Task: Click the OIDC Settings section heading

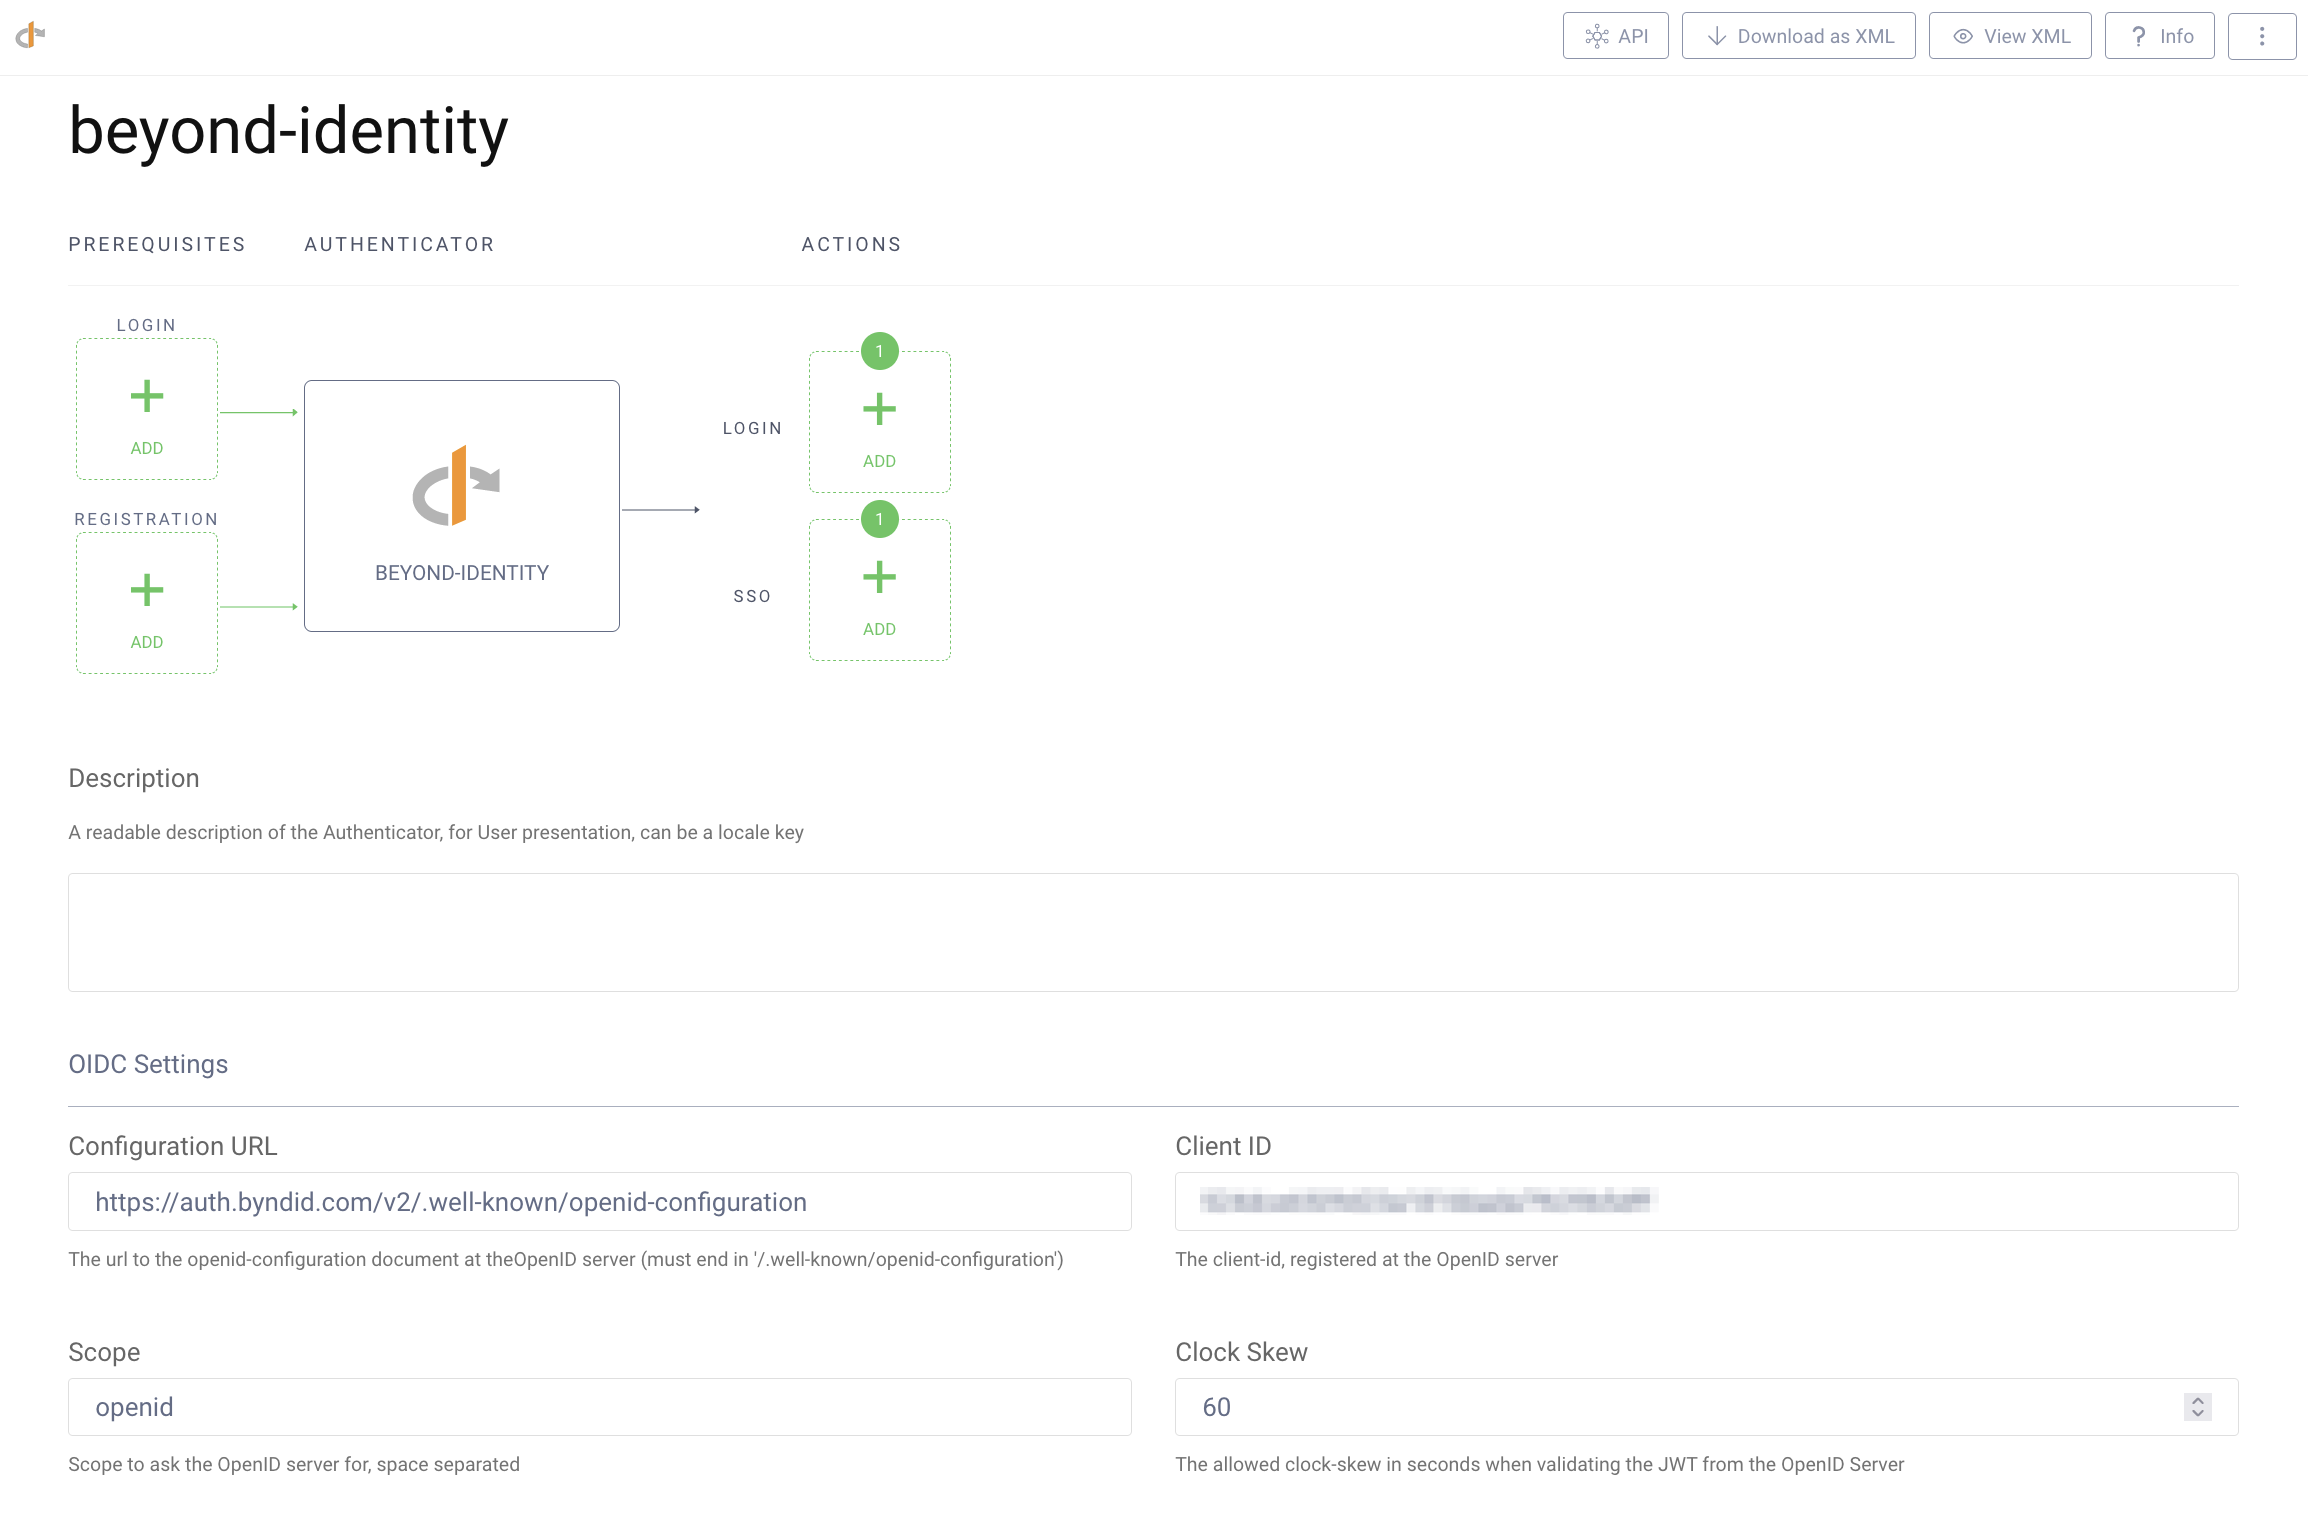Action: pyautogui.click(x=148, y=1064)
